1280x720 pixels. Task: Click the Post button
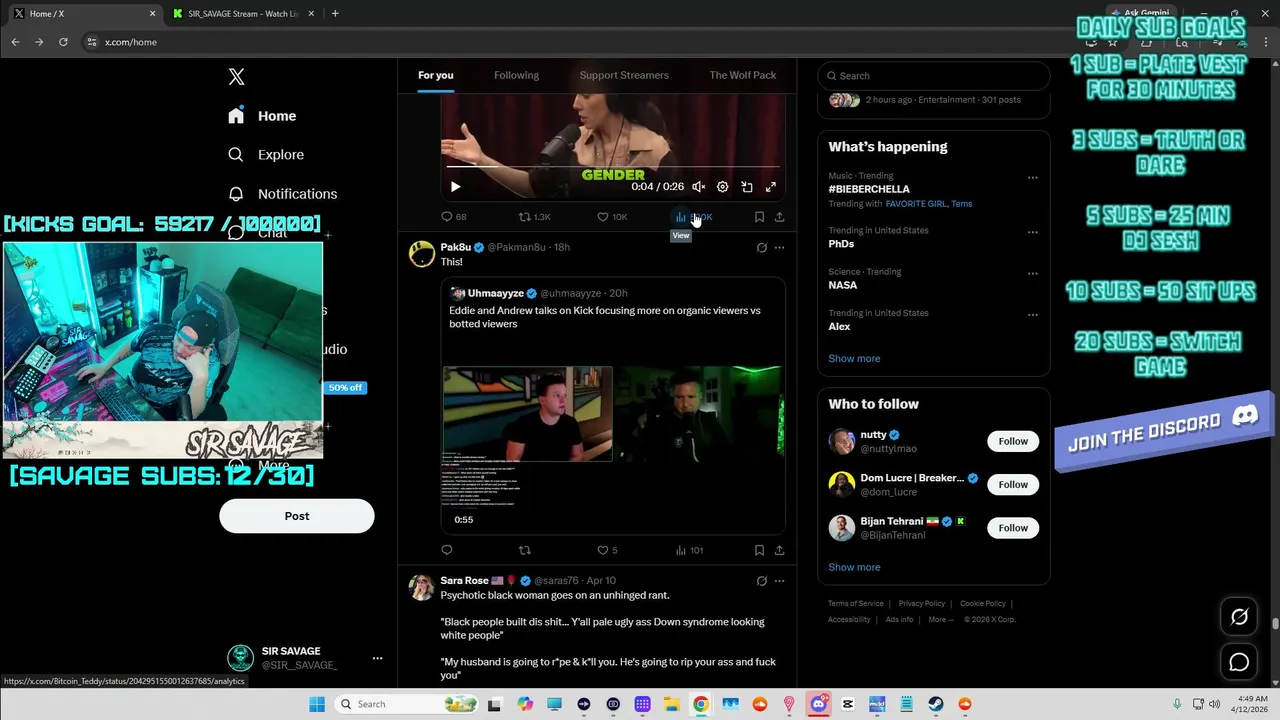(x=297, y=516)
